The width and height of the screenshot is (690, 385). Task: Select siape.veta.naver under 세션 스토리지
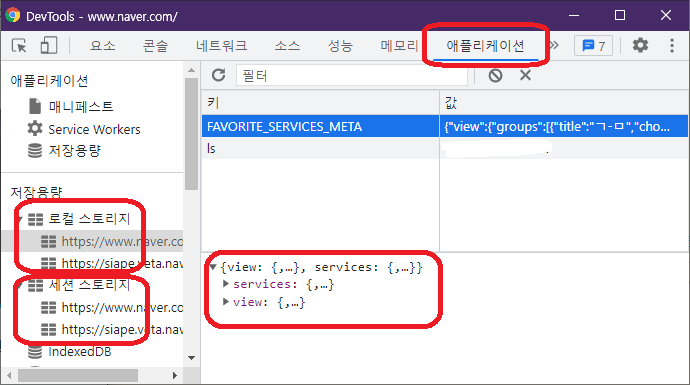pyautogui.click(x=122, y=329)
